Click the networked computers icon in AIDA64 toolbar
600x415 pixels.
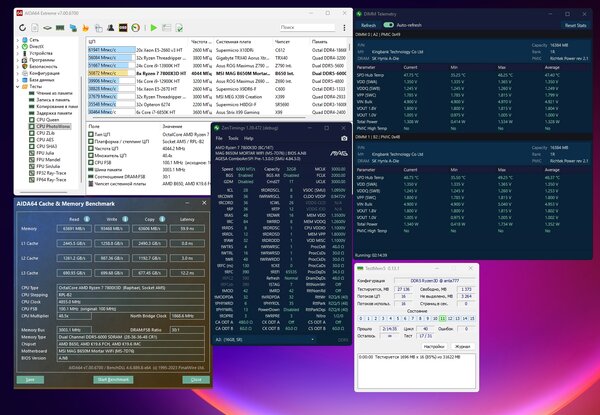click(x=73, y=28)
